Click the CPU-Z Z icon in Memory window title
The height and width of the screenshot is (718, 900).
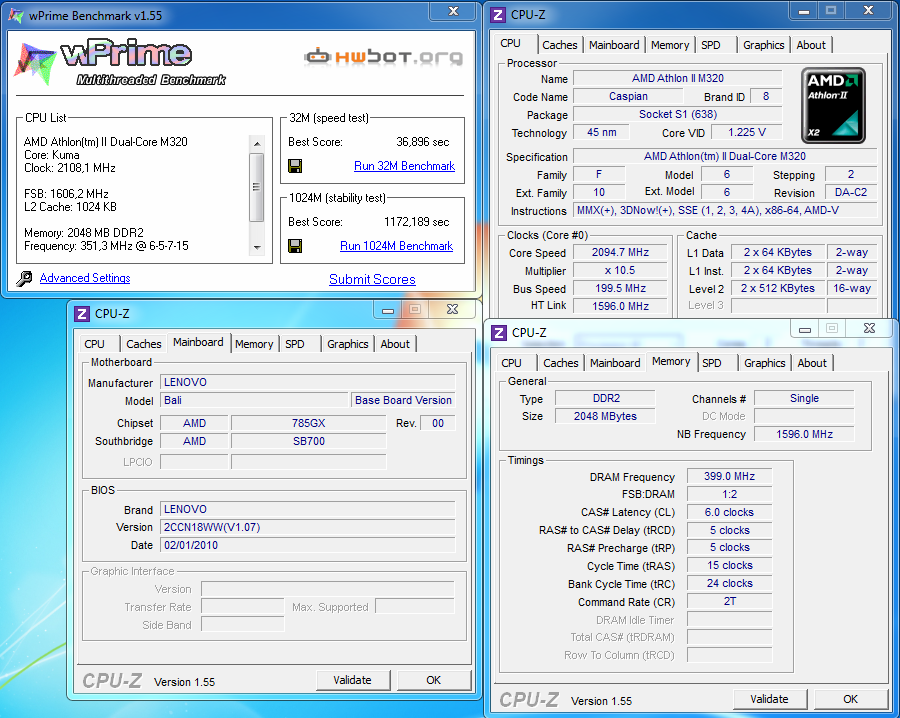499,332
